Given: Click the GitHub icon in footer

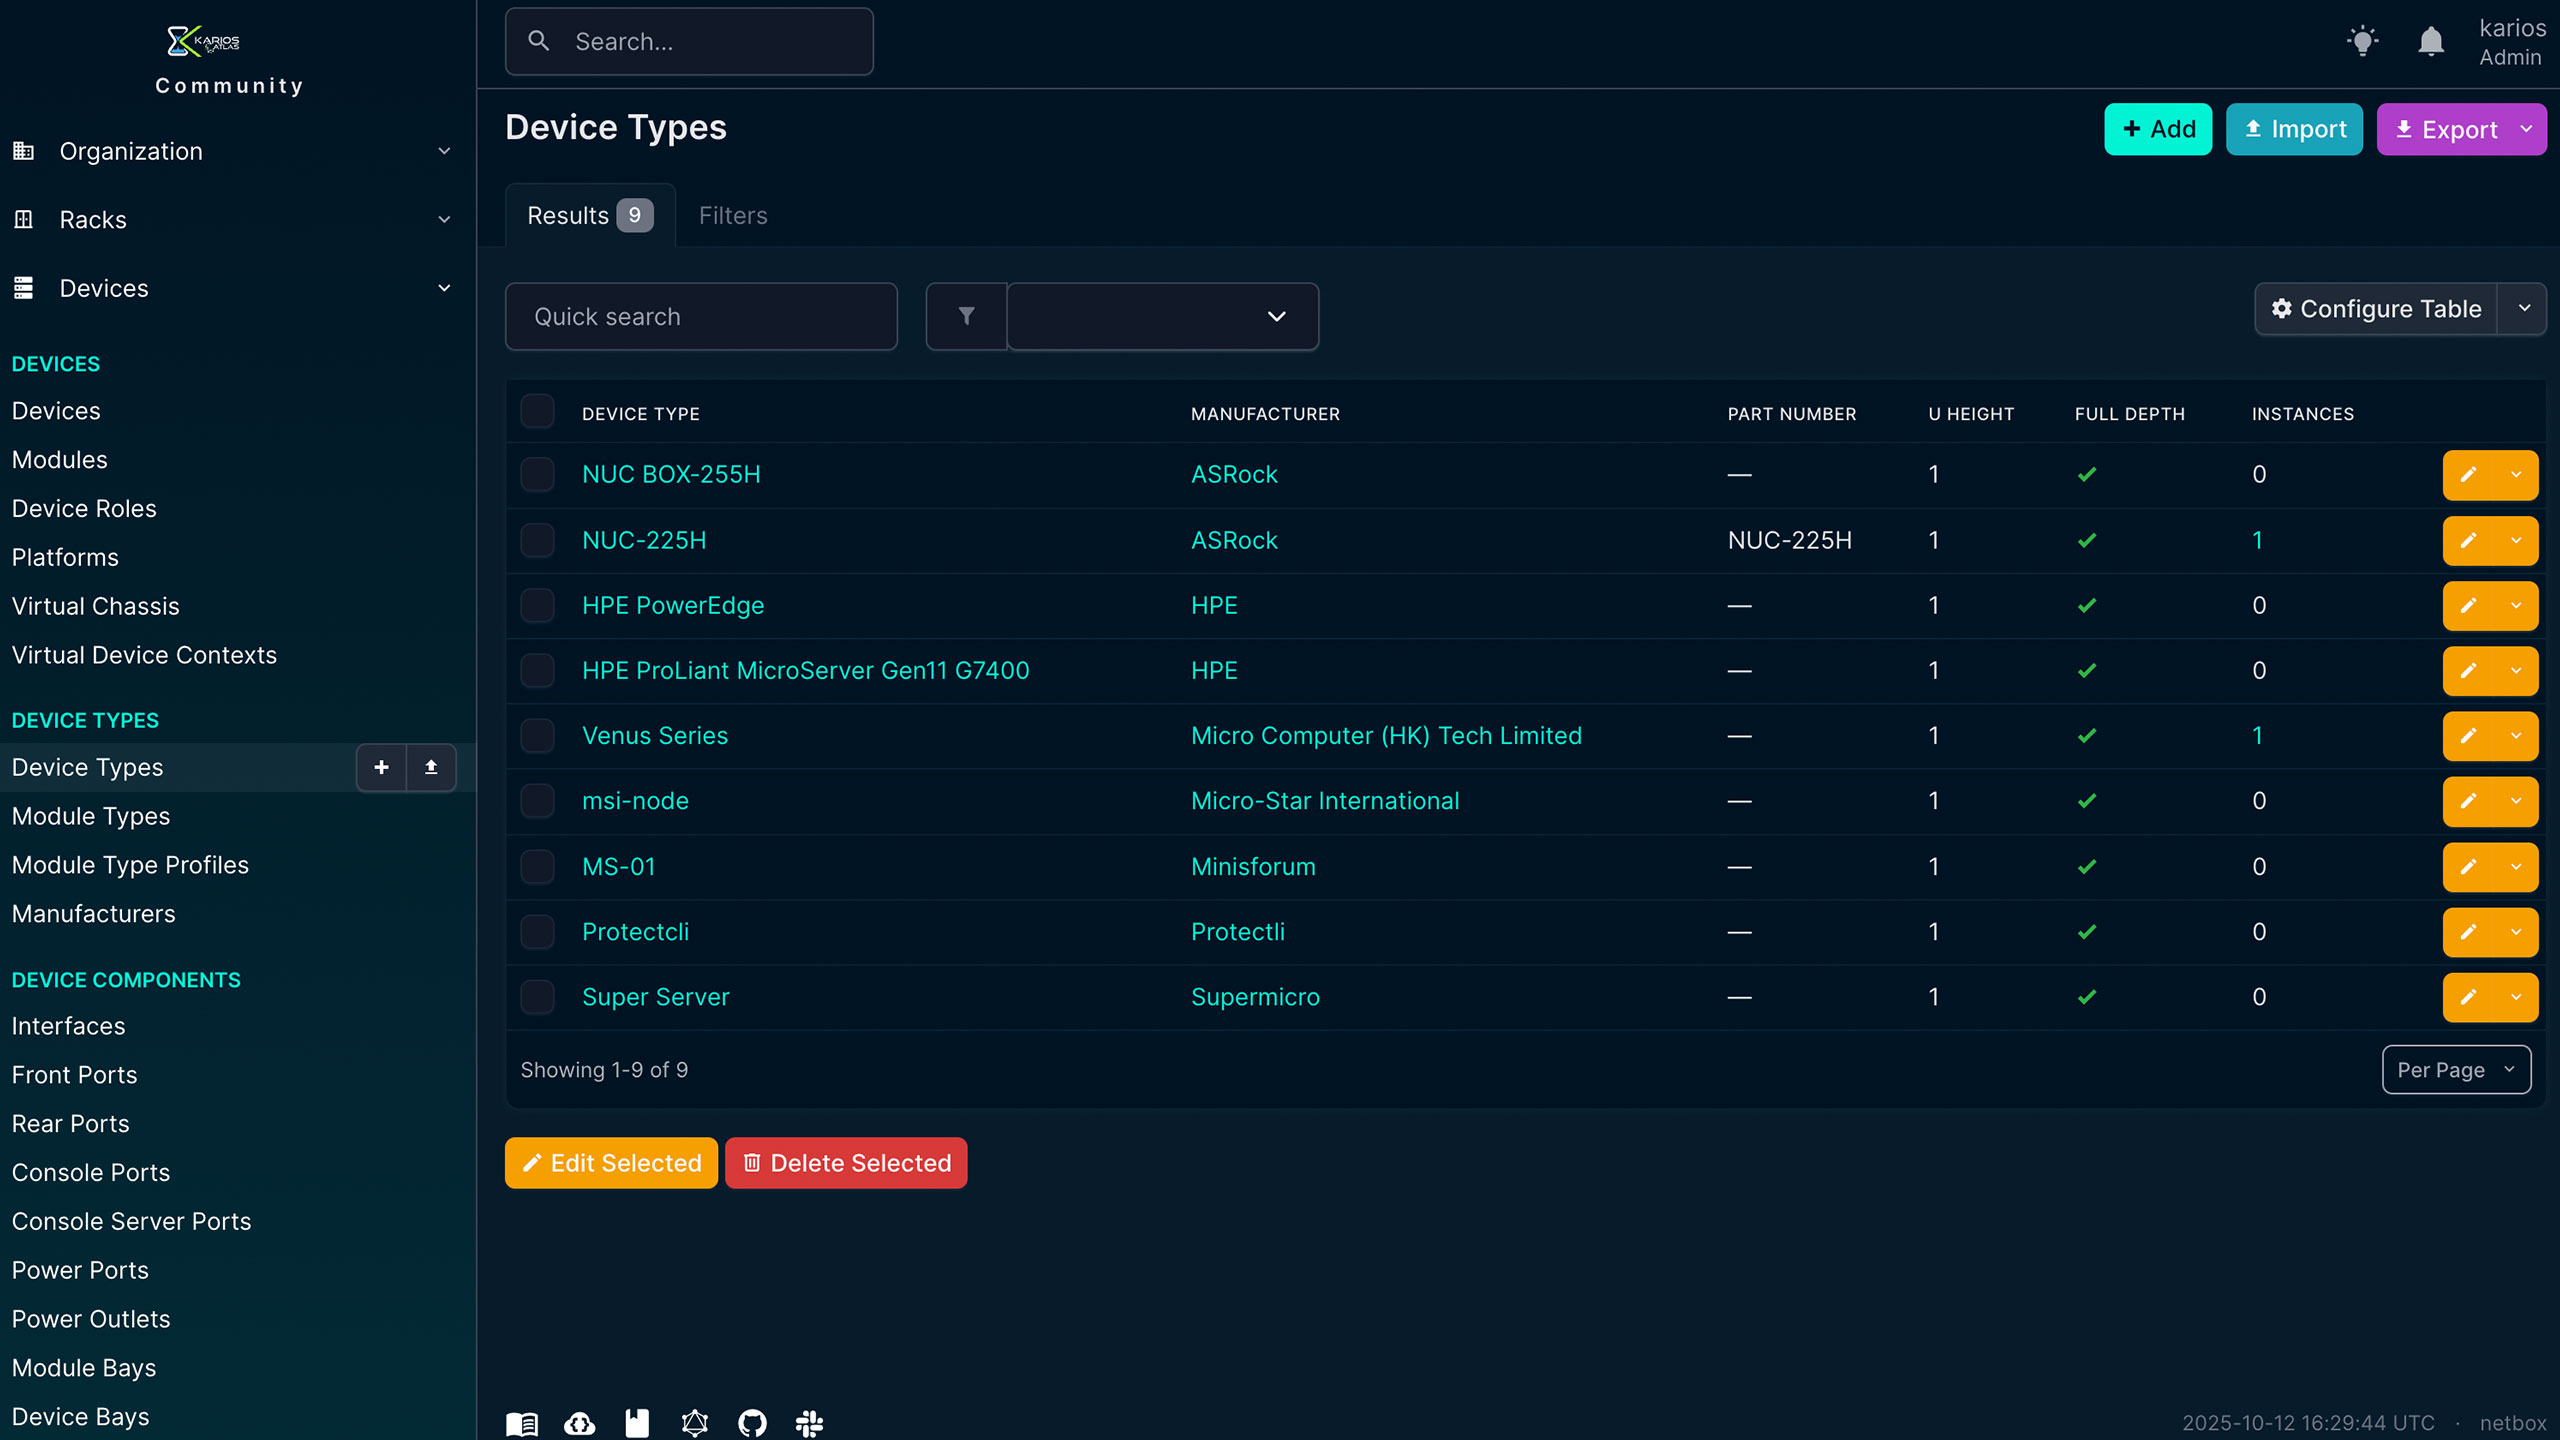Looking at the screenshot, I should tap(752, 1422).
